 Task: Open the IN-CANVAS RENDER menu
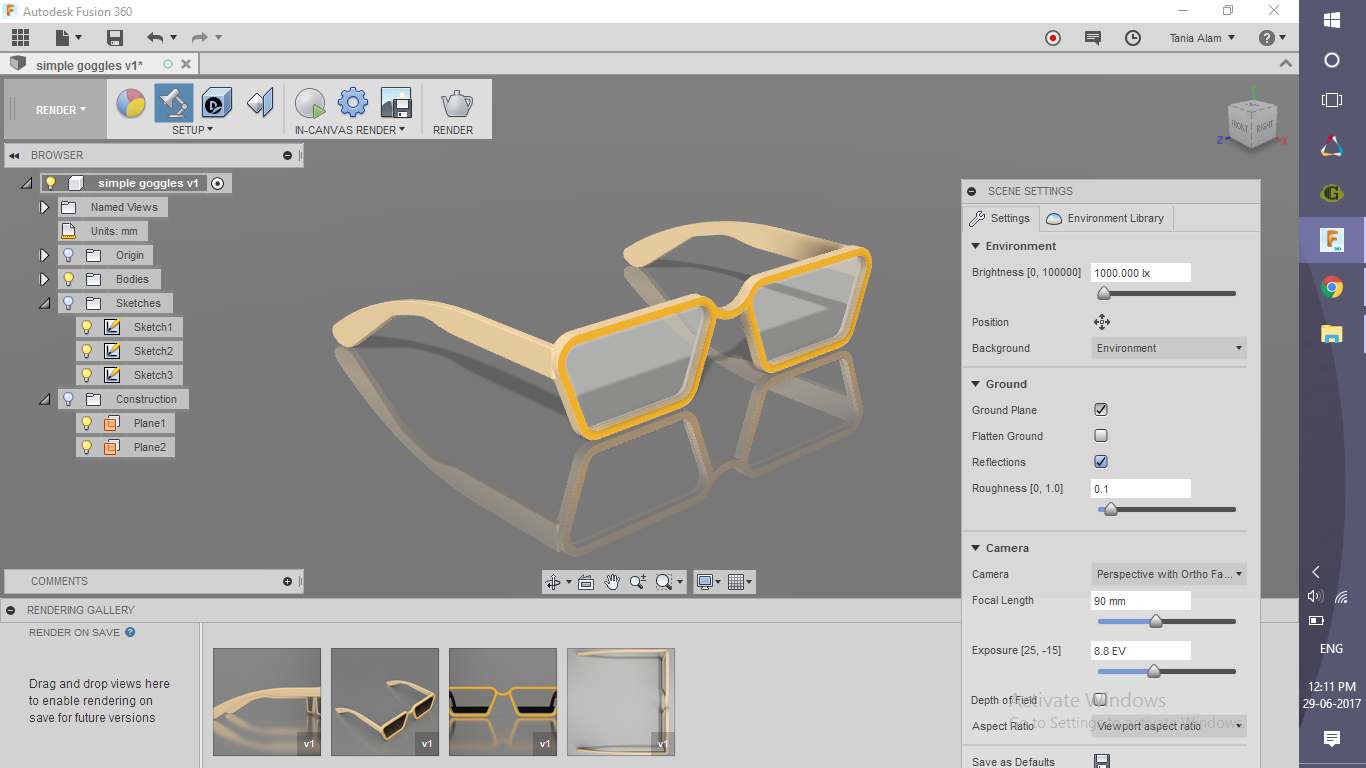tap(350, 130)
